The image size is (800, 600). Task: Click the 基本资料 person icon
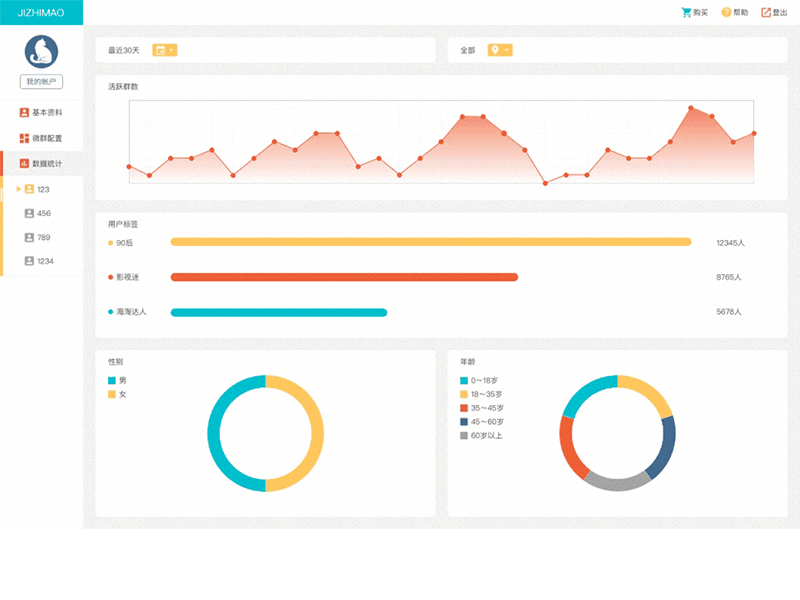24,113
